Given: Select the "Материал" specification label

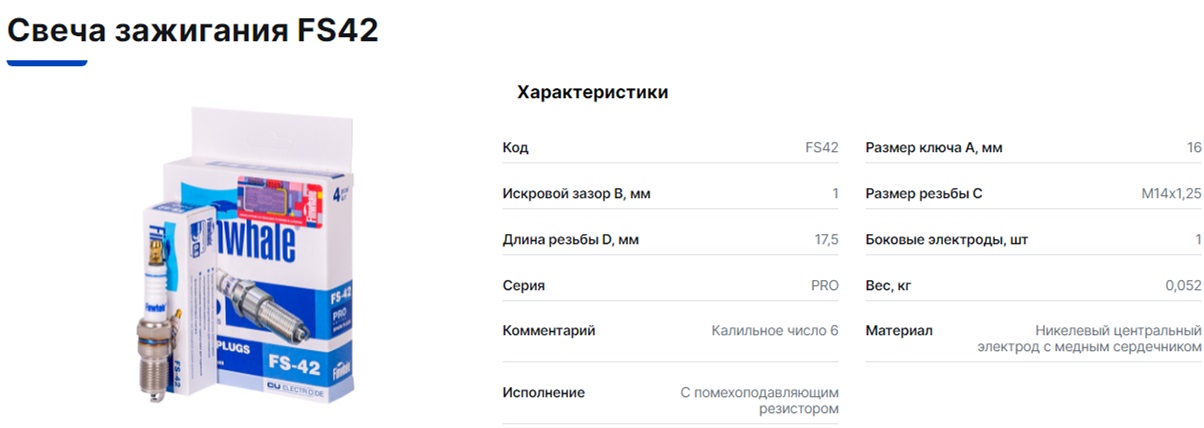Looking at the screenshot, I should (x=899, y=331).
